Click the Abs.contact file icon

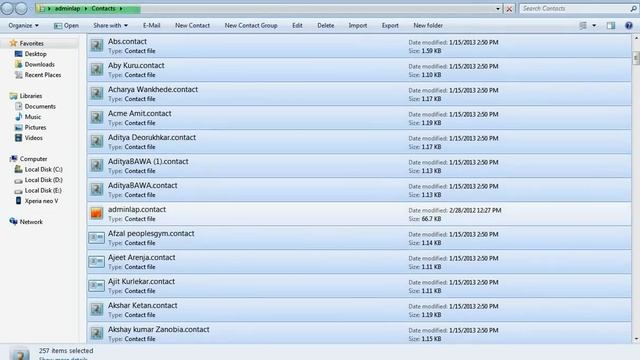(x=97, y=45)
